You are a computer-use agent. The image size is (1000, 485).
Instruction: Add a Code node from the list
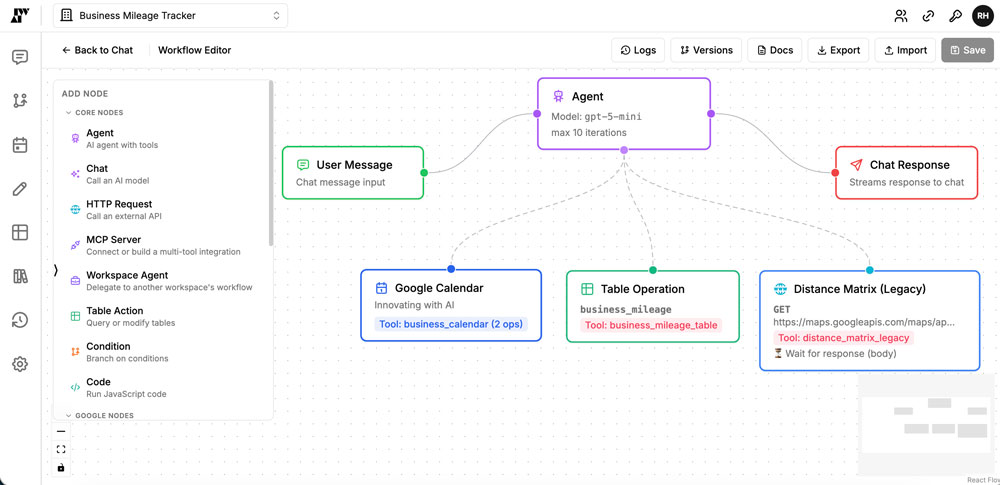click(165, 387)
